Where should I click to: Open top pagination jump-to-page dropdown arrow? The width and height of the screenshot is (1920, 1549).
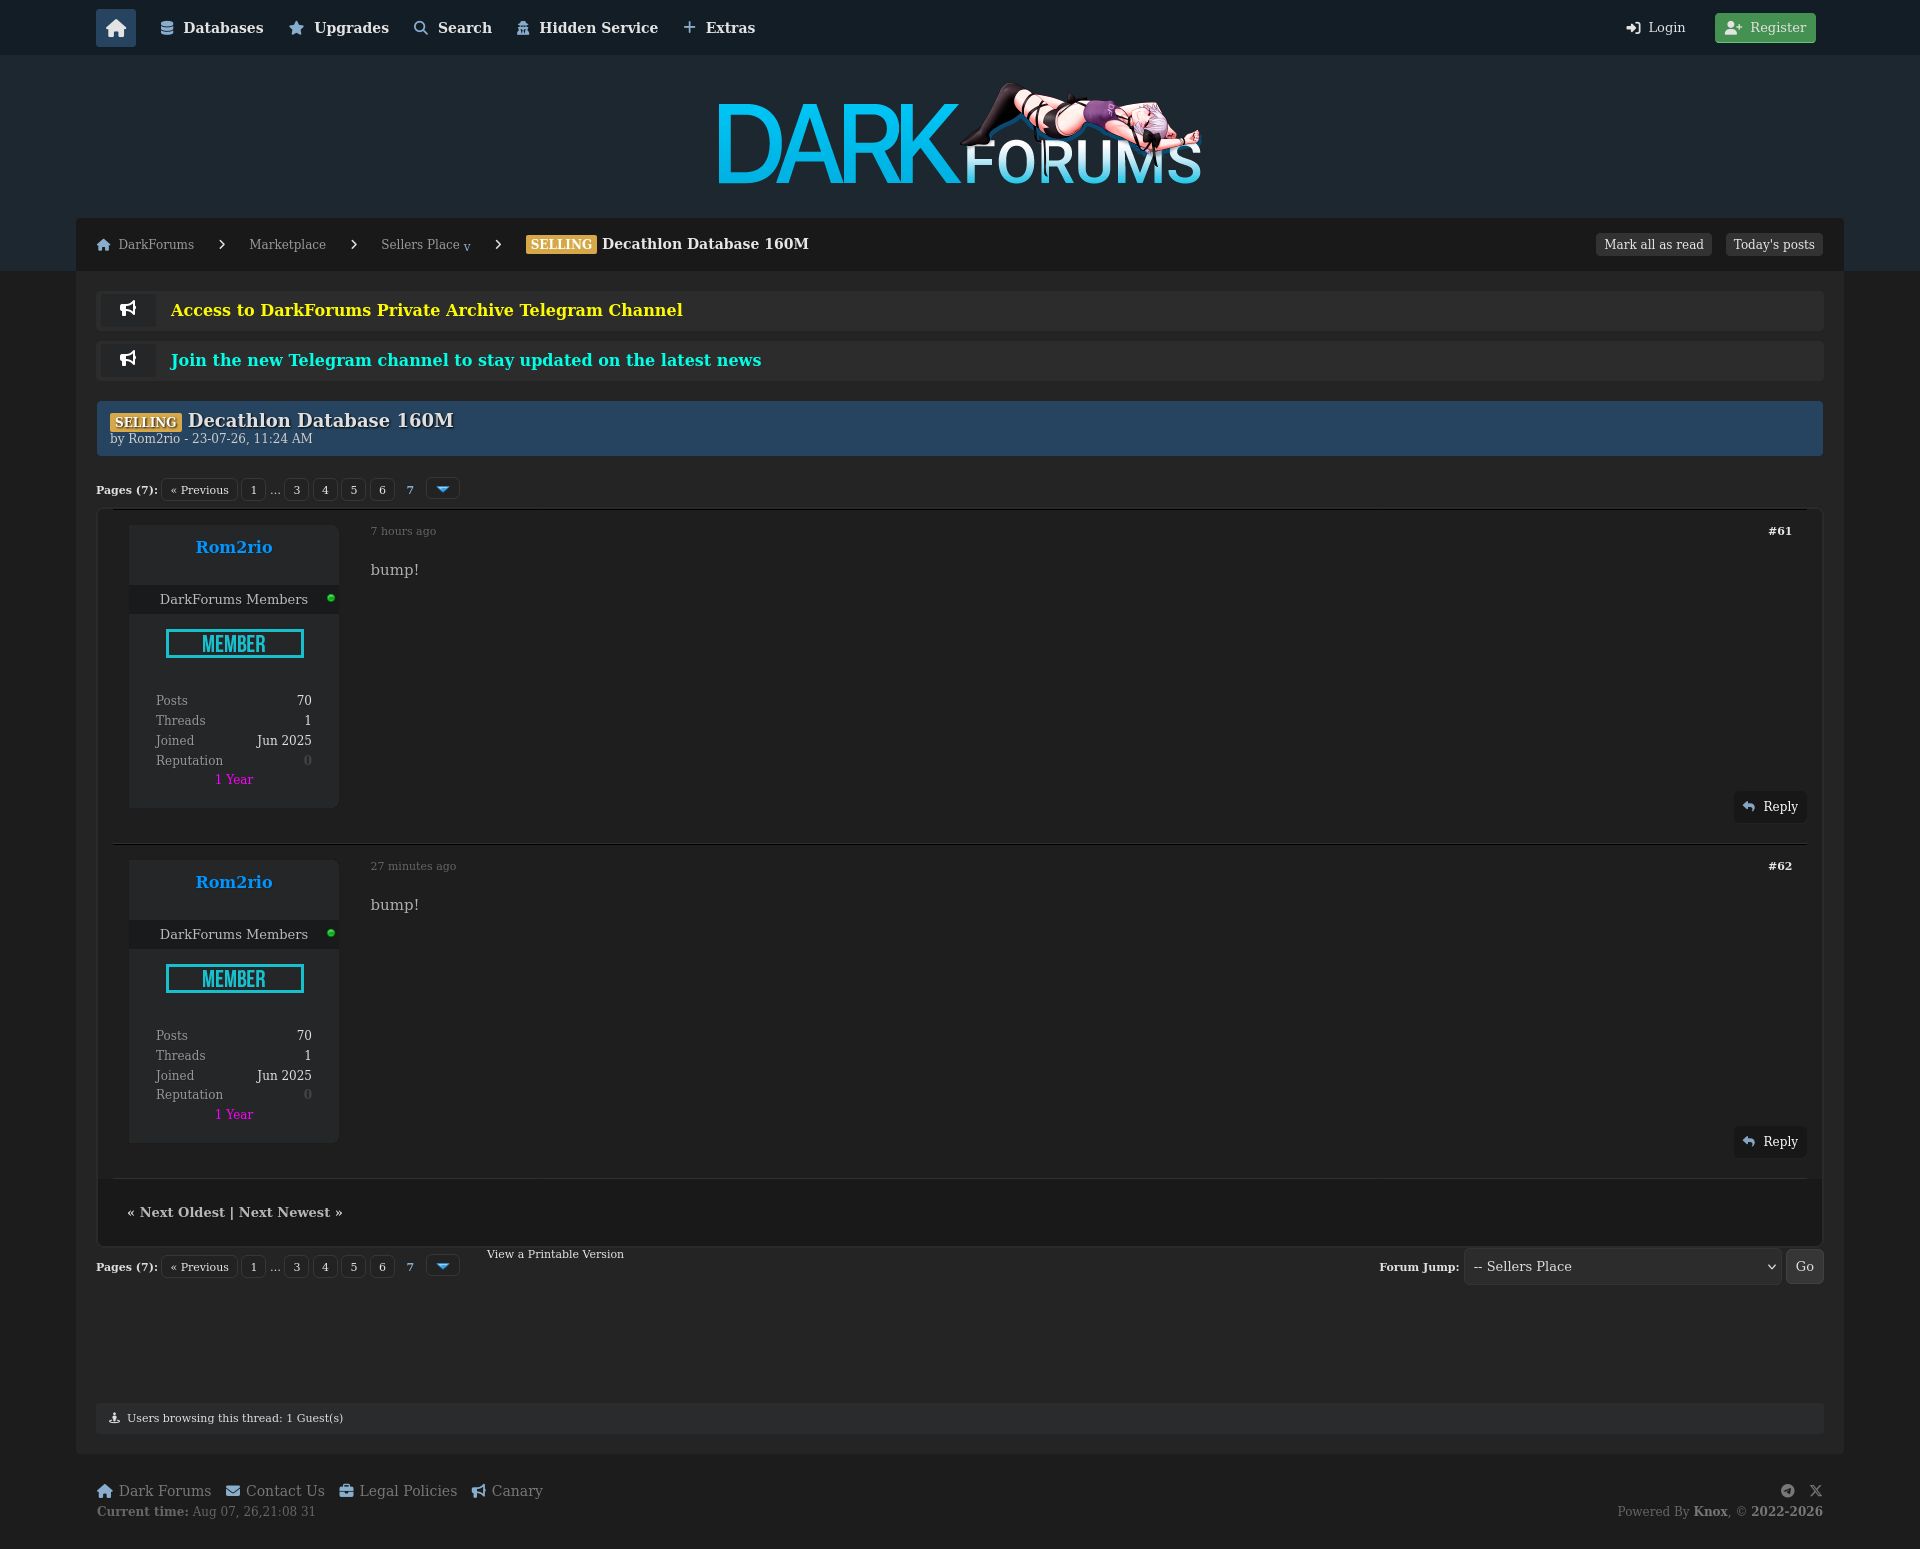[443, 489]
